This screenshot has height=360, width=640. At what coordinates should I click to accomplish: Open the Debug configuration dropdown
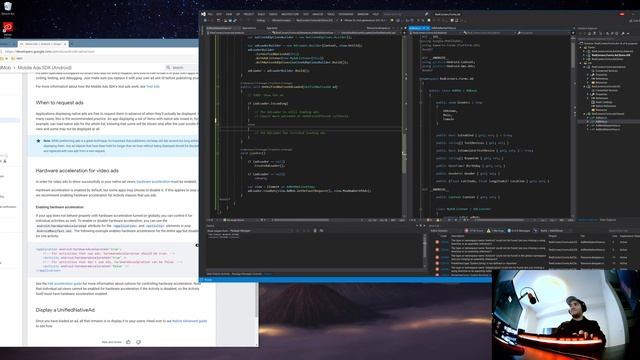click(262, 20)
